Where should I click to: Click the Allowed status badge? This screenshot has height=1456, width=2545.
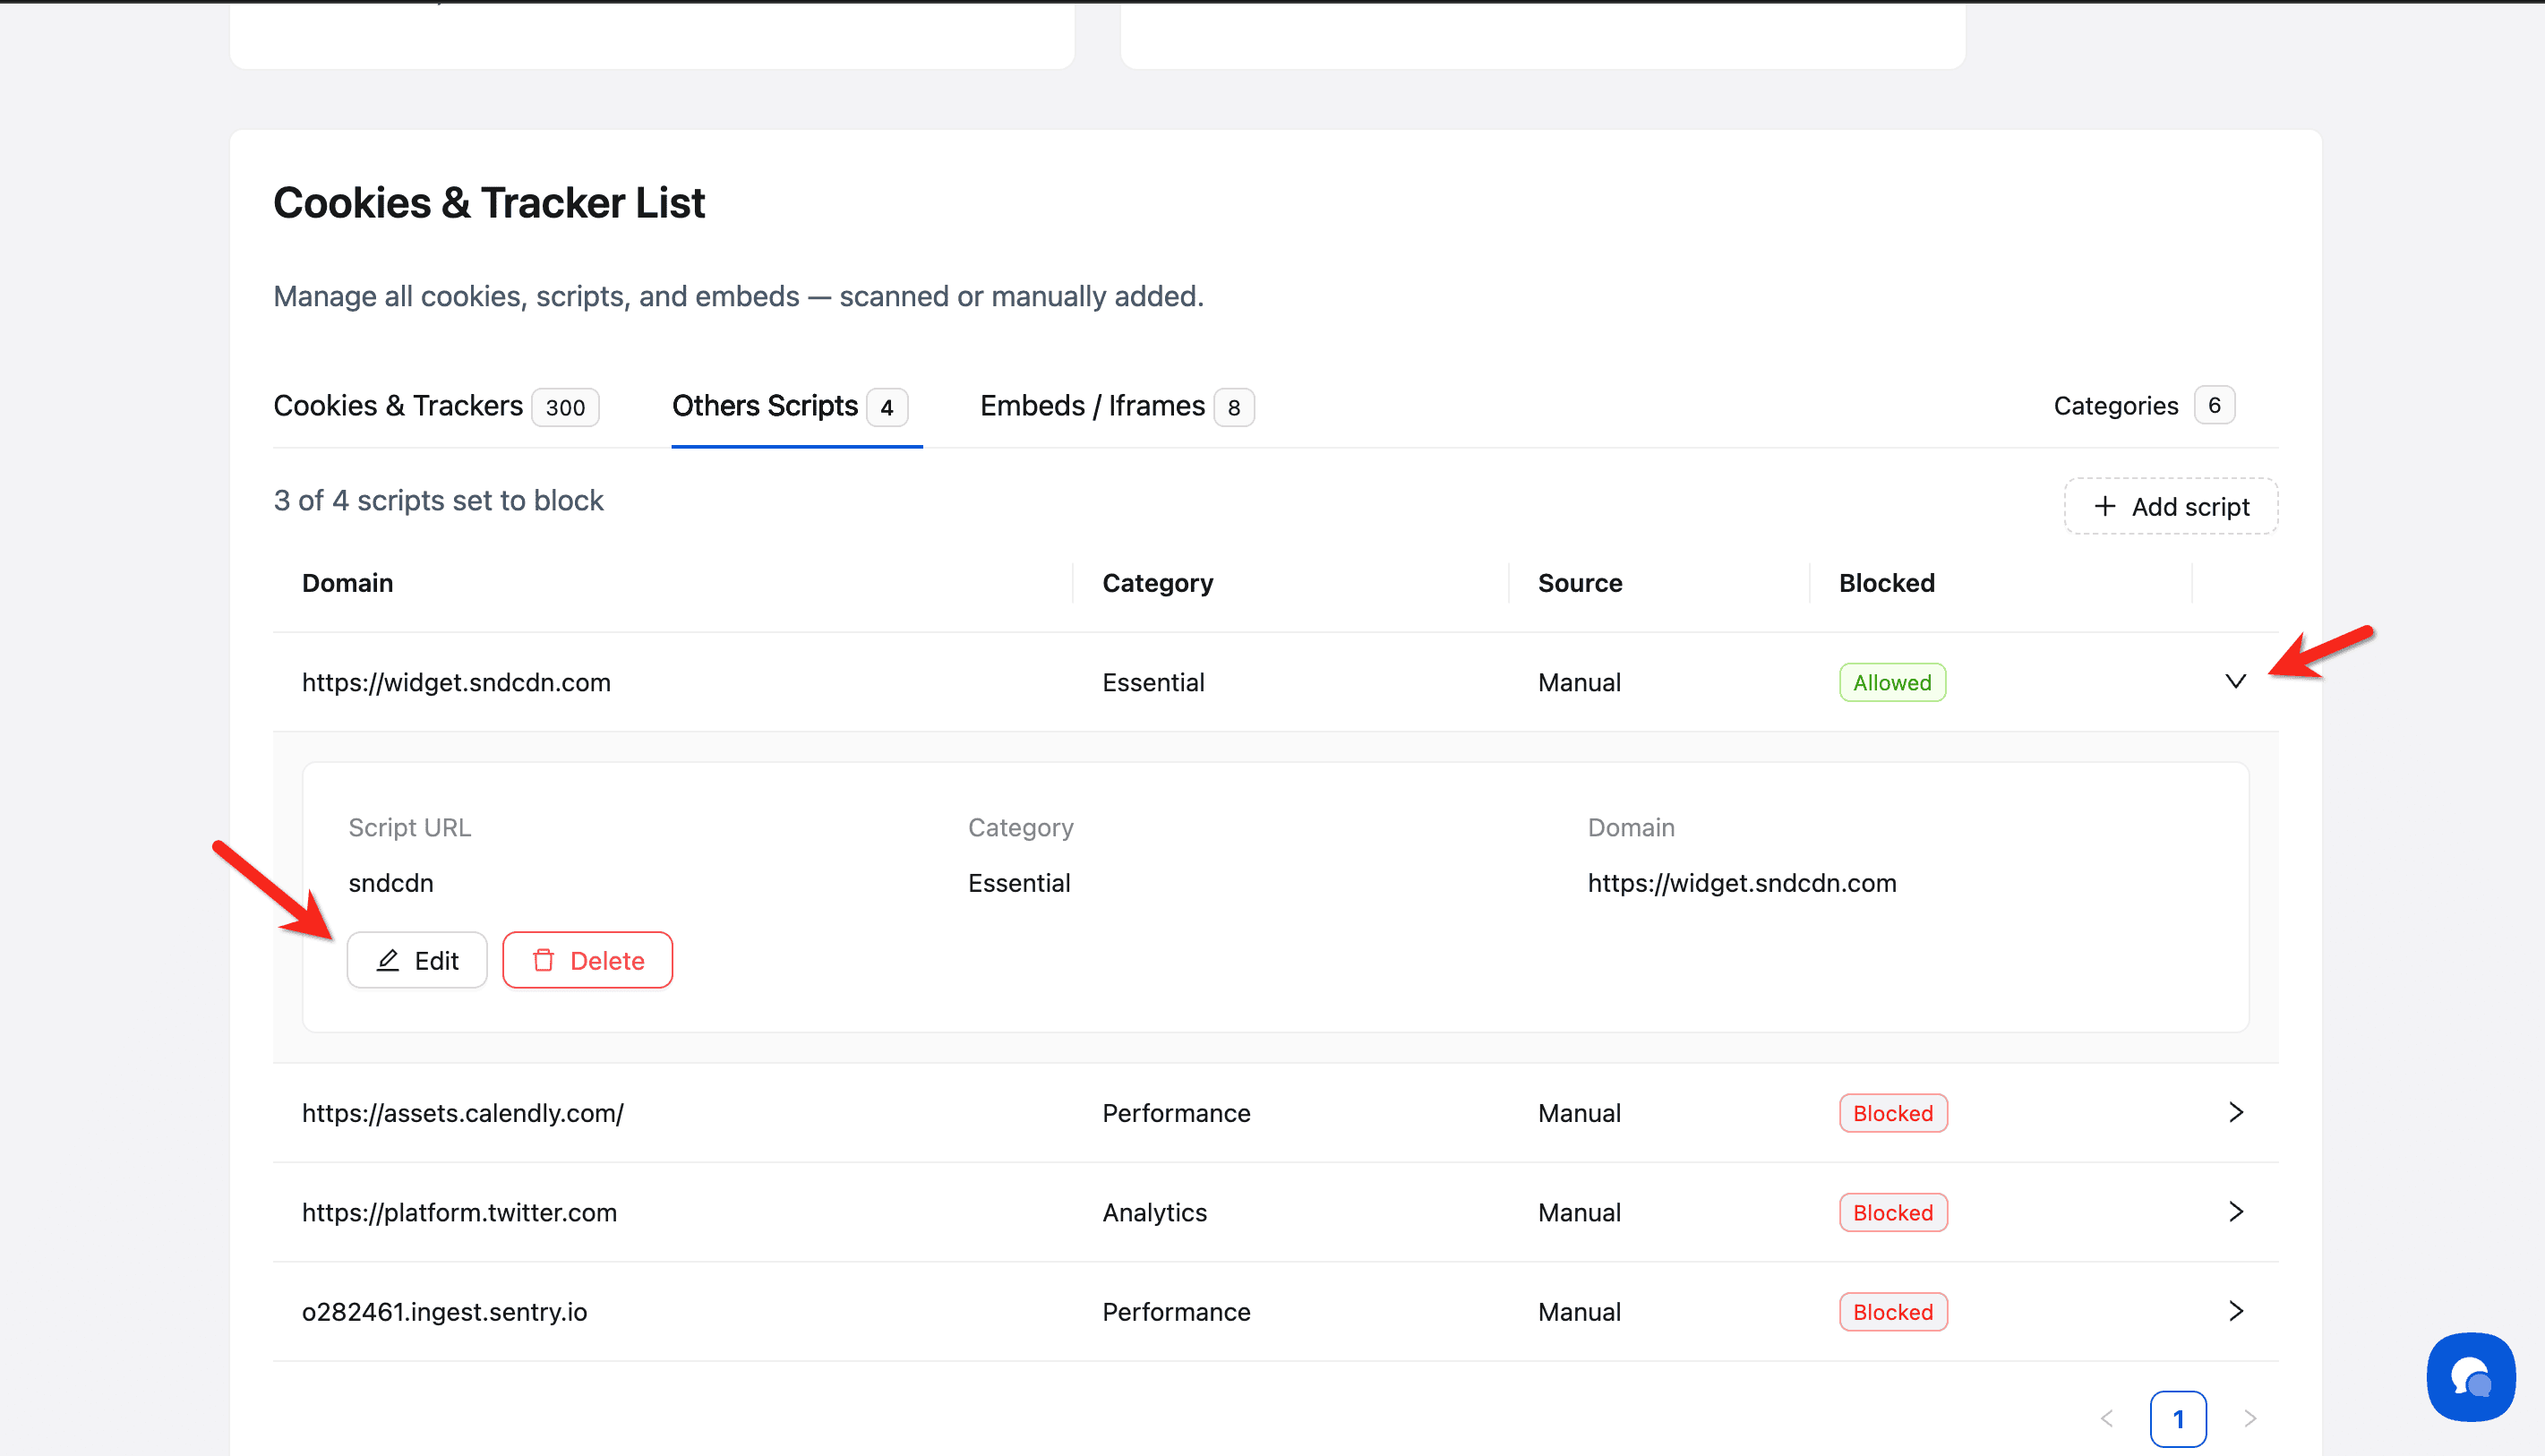pos(1892,682)
